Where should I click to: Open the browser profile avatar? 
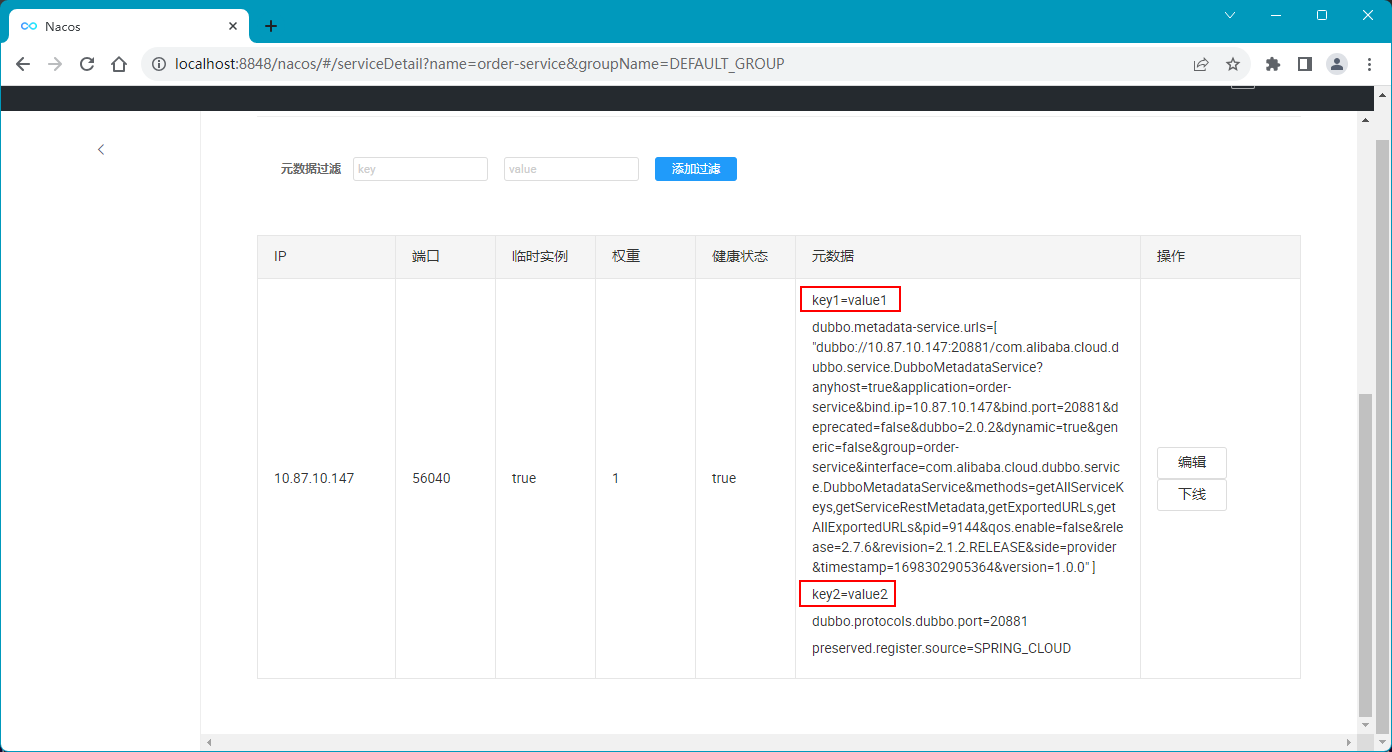click(x=1337, y=64)
